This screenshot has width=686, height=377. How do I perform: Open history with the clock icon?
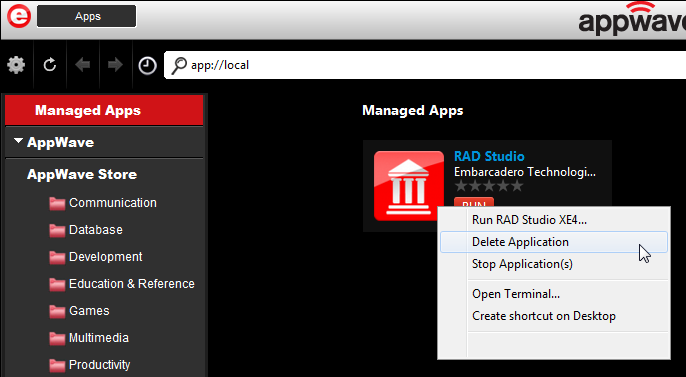[147, 66]
